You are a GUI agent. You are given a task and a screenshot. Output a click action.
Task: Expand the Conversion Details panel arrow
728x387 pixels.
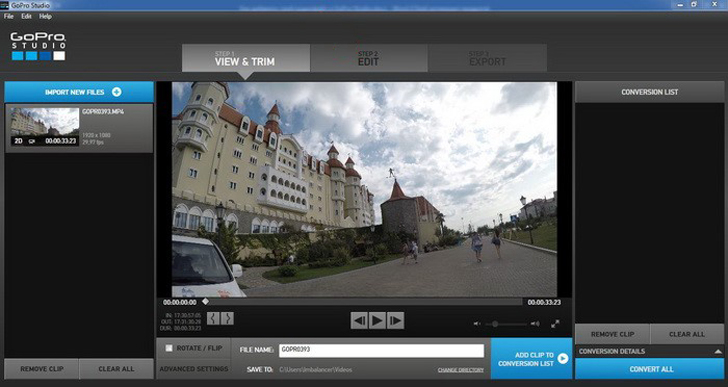tap(718, 352)
